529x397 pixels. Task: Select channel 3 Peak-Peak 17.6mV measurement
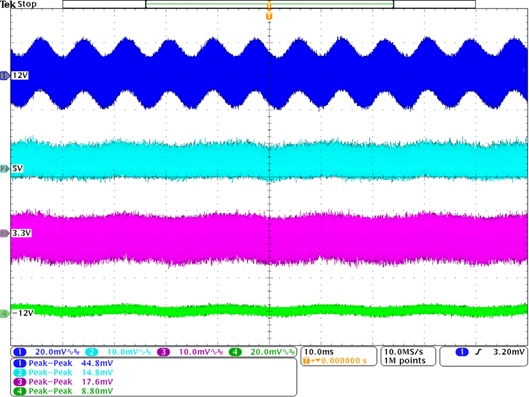pos(63,382)
